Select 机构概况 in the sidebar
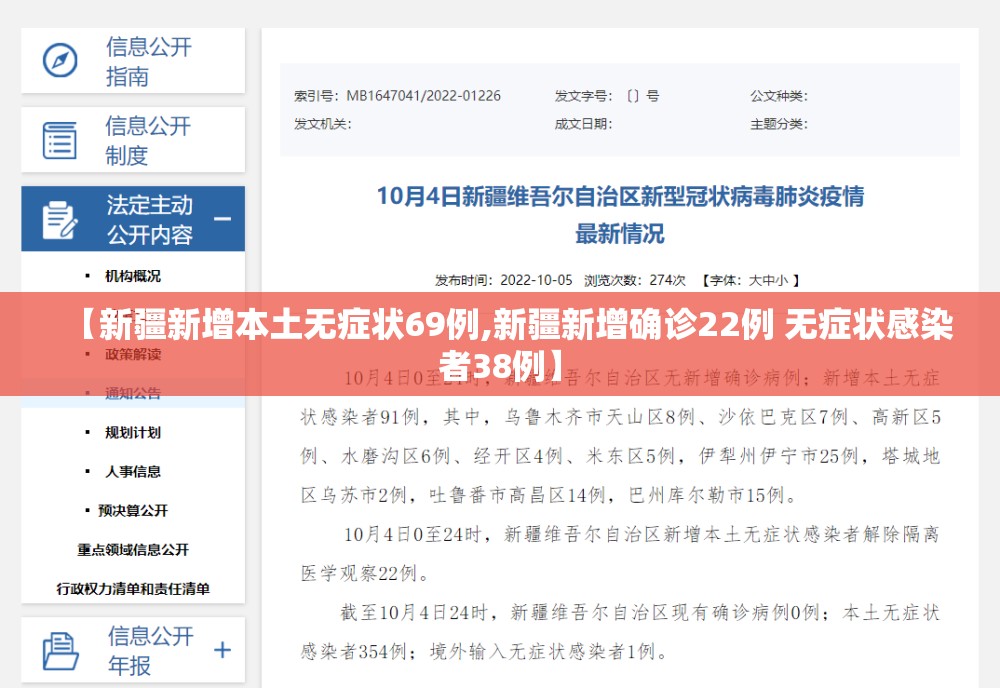 tap(133, 276)
